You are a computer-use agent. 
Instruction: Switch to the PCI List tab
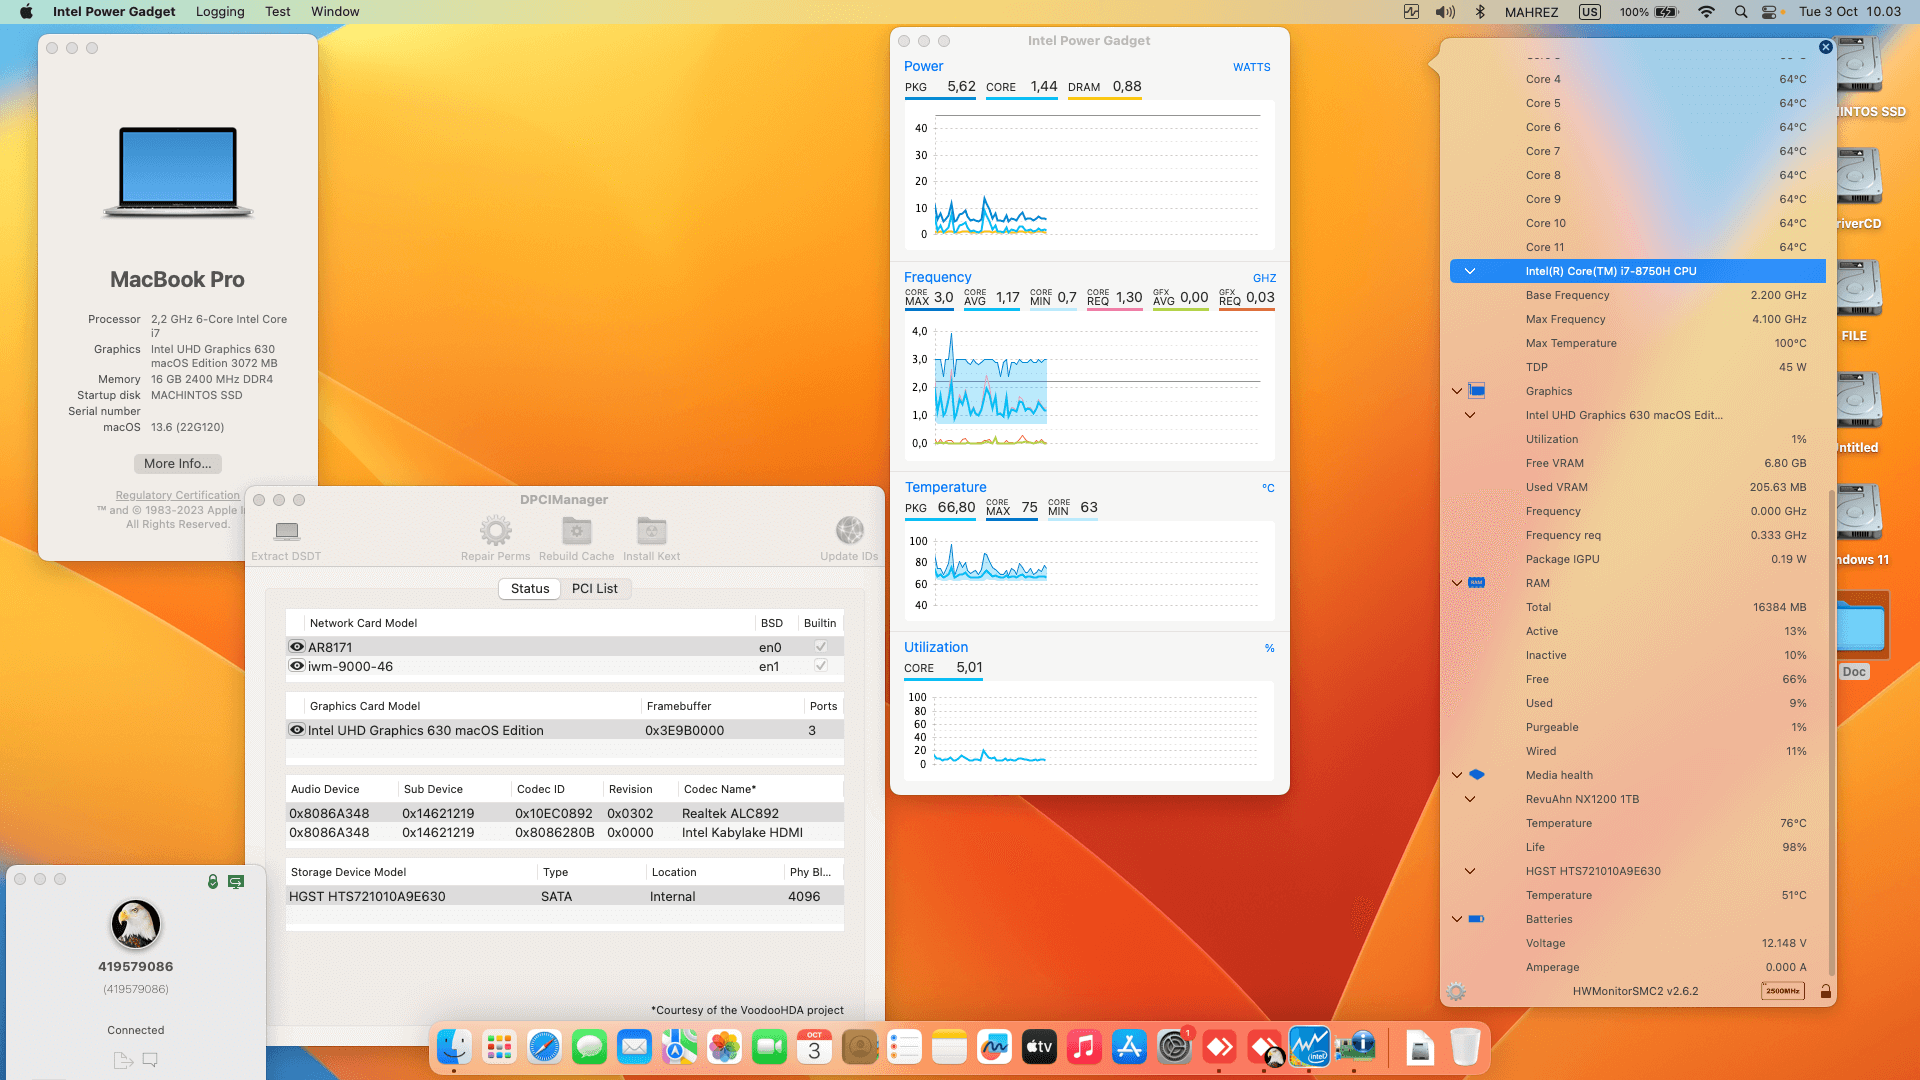[594, 589]
